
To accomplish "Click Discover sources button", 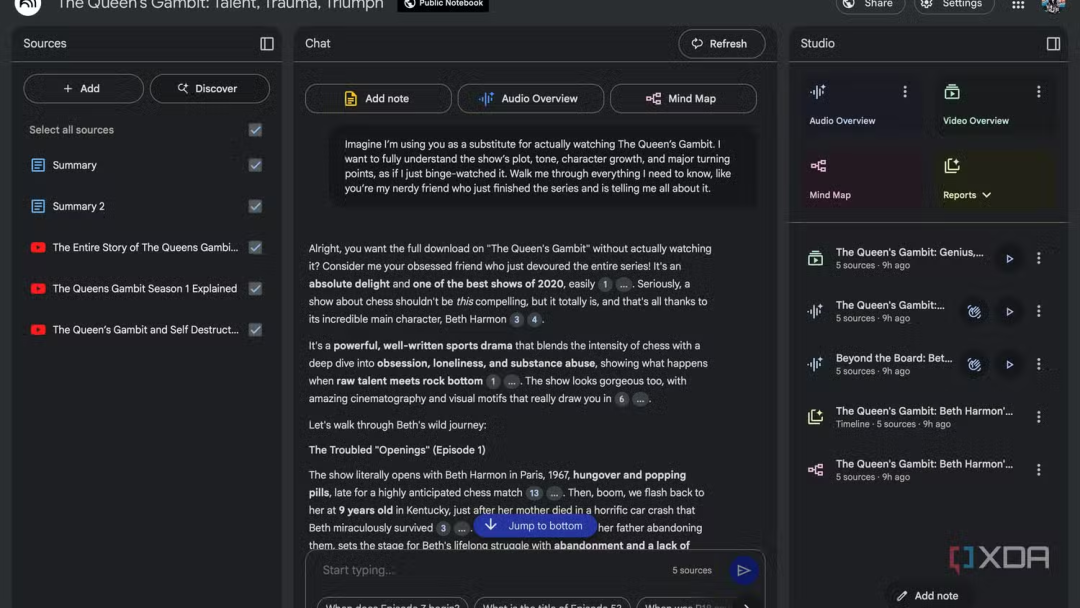I will 209,89.
